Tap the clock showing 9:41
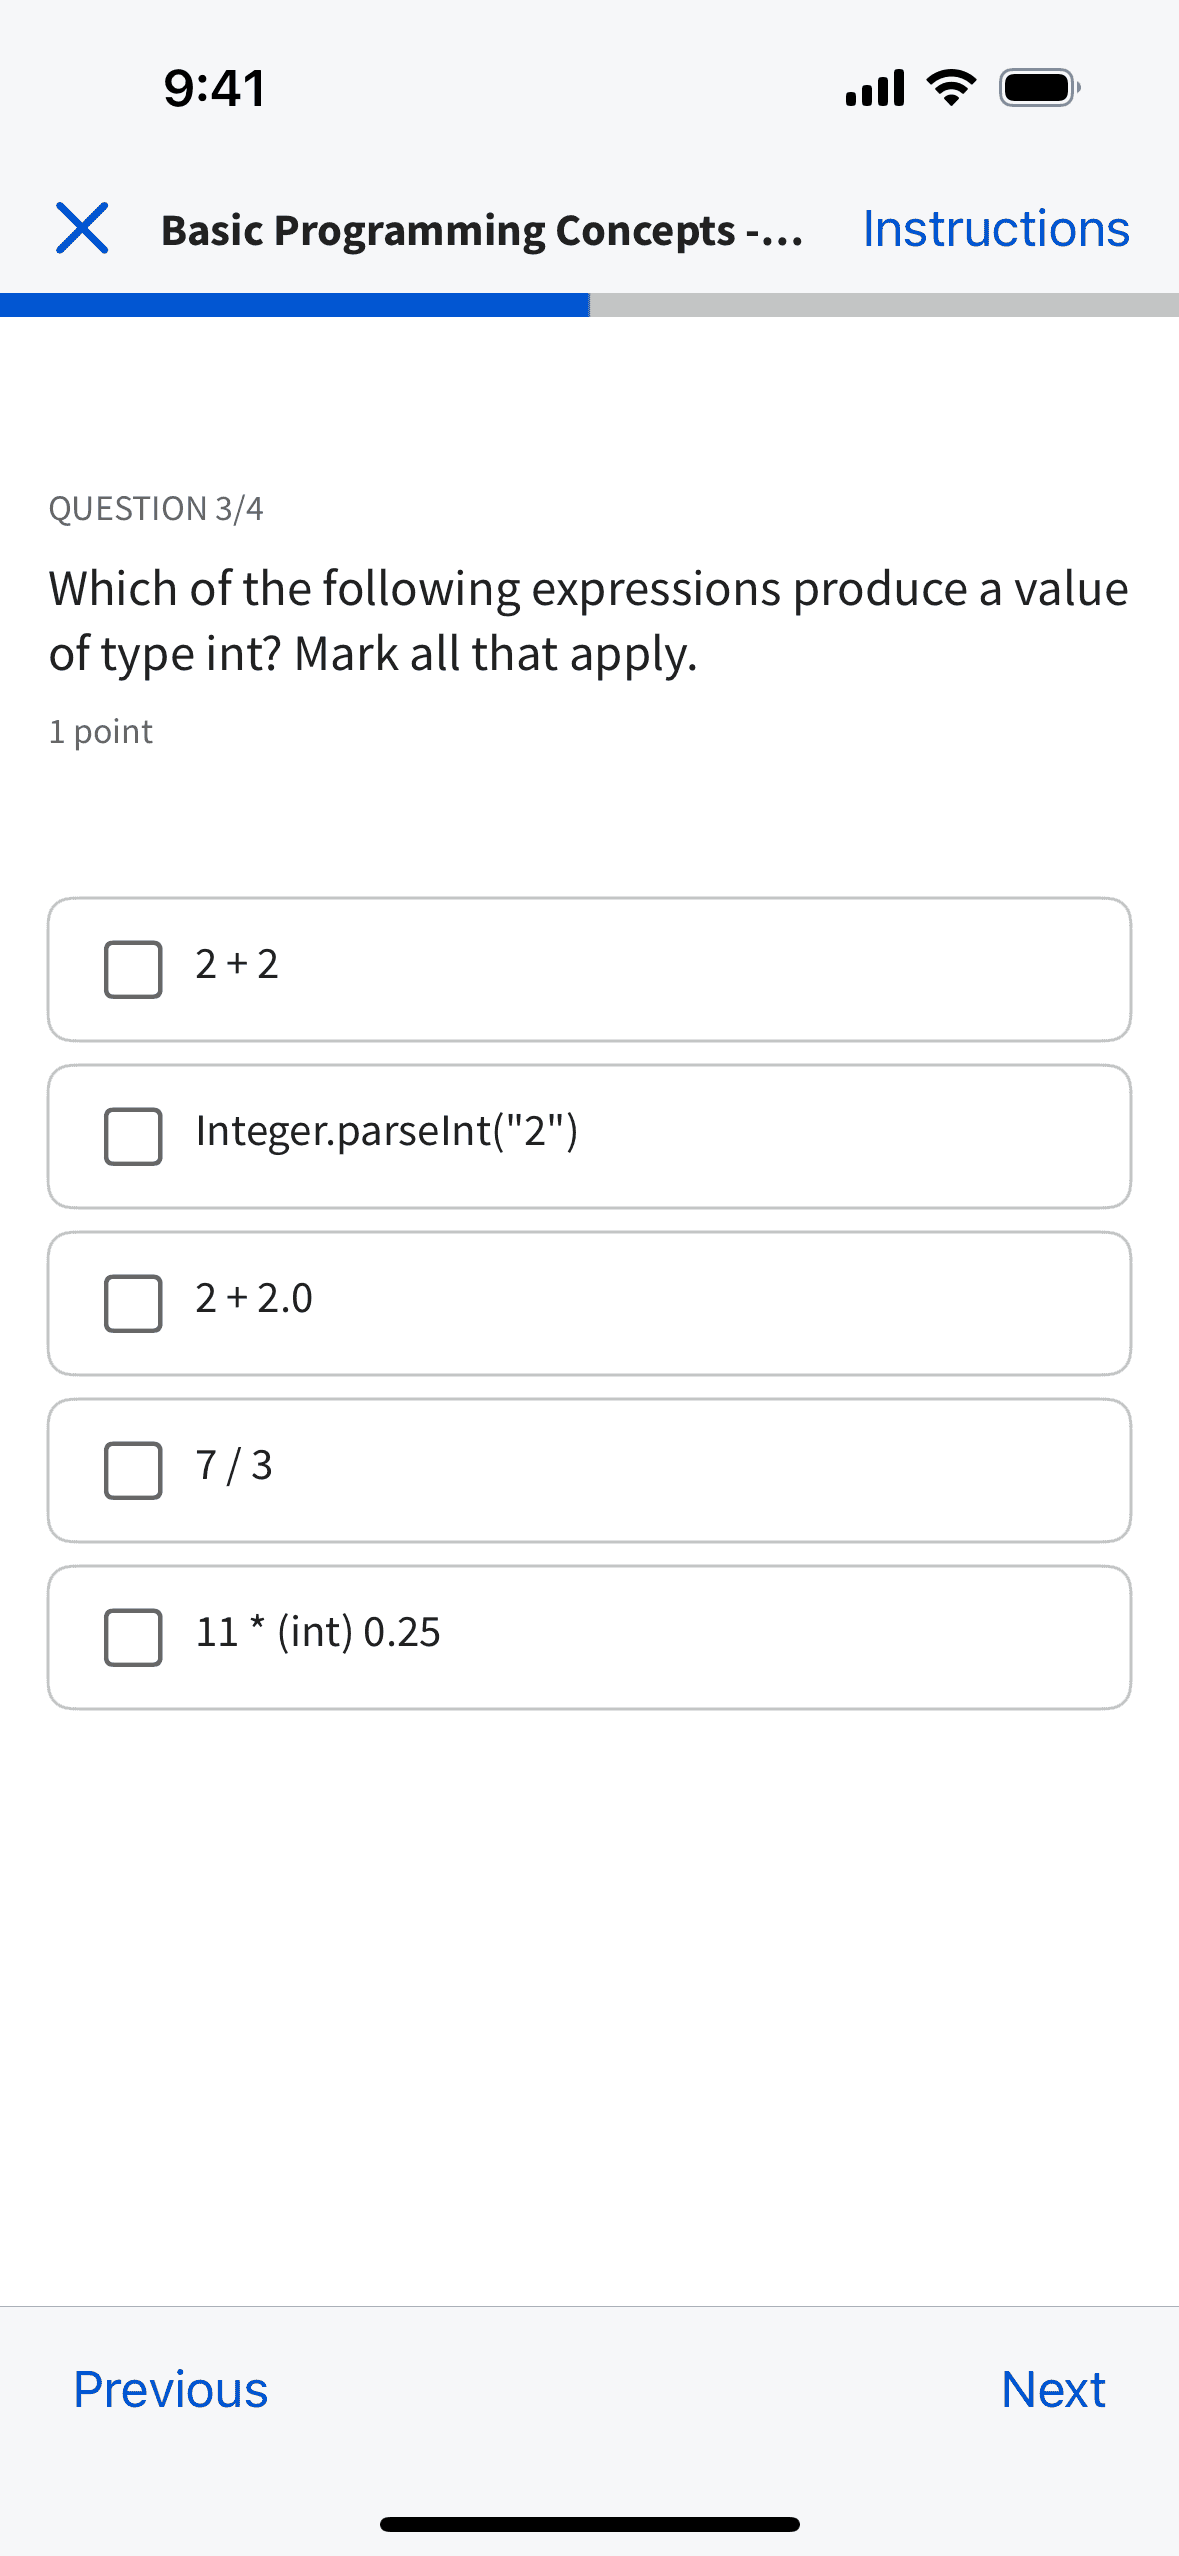The image size is (1179, 2556). coord(215,87)
